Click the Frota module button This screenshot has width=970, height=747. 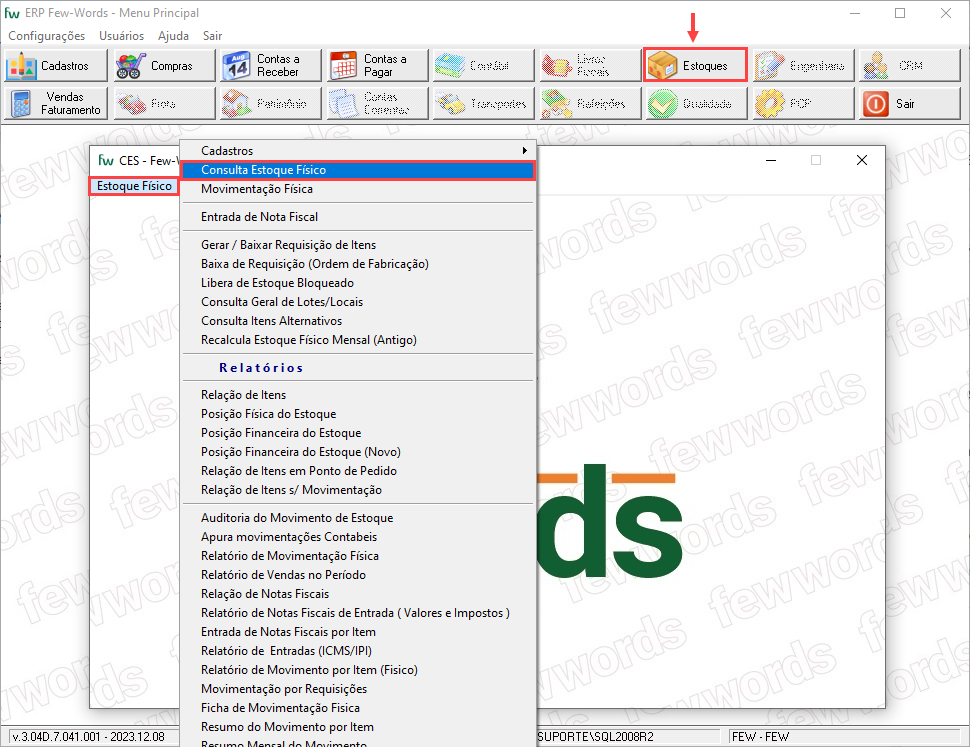click(165, 103)
